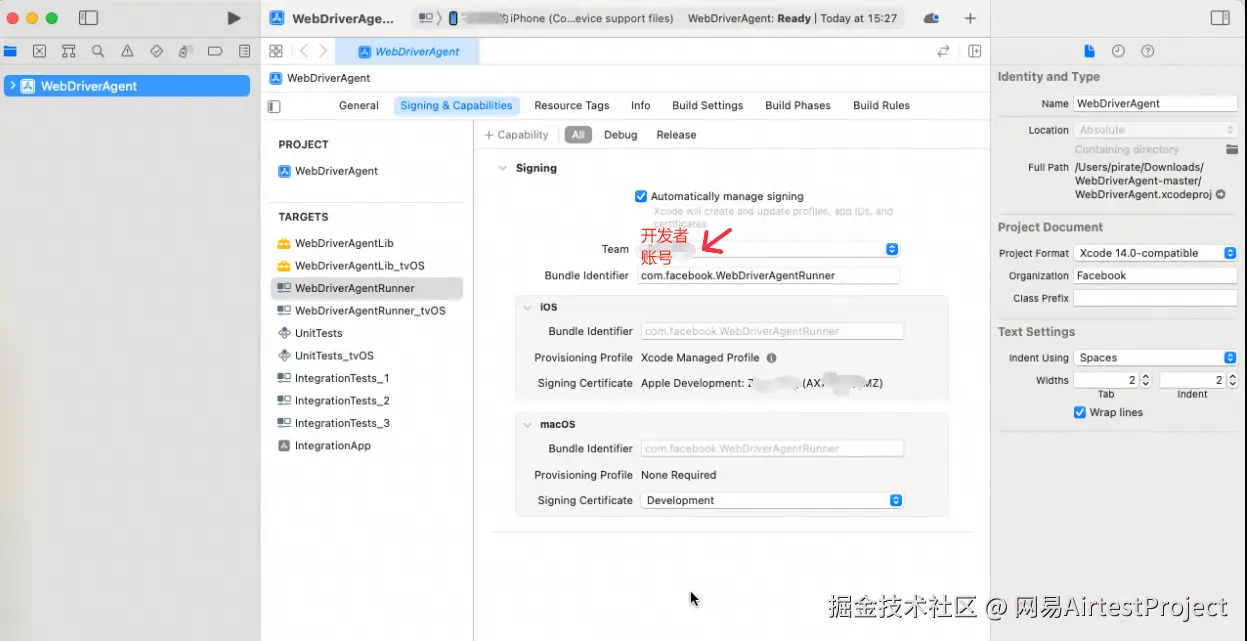Click the Indent width stepper
Image resolution: width=1247 pixels, height=641 pixels.
tap(1232, 380)
